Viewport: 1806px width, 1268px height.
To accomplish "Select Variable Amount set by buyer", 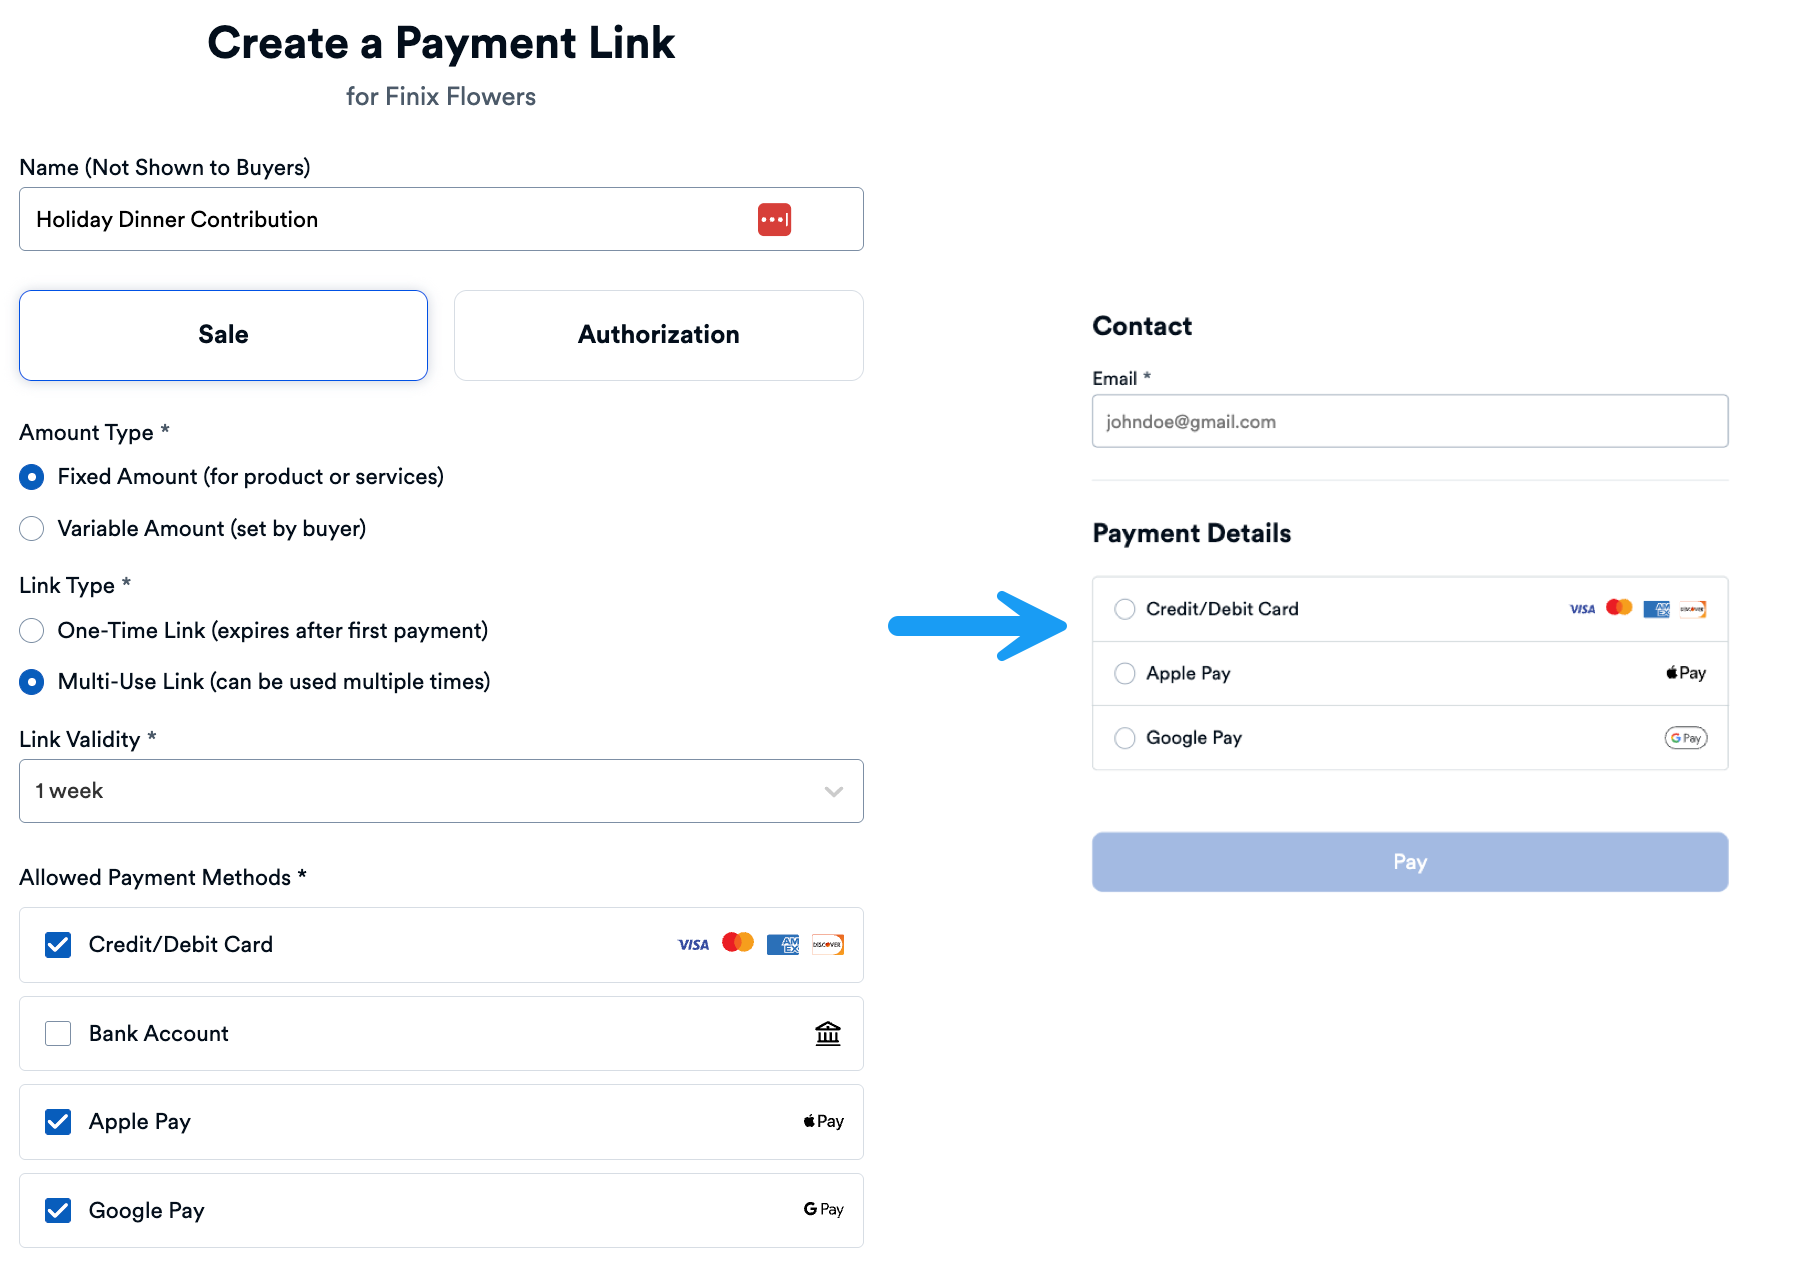I will click(x=31, y=528).
